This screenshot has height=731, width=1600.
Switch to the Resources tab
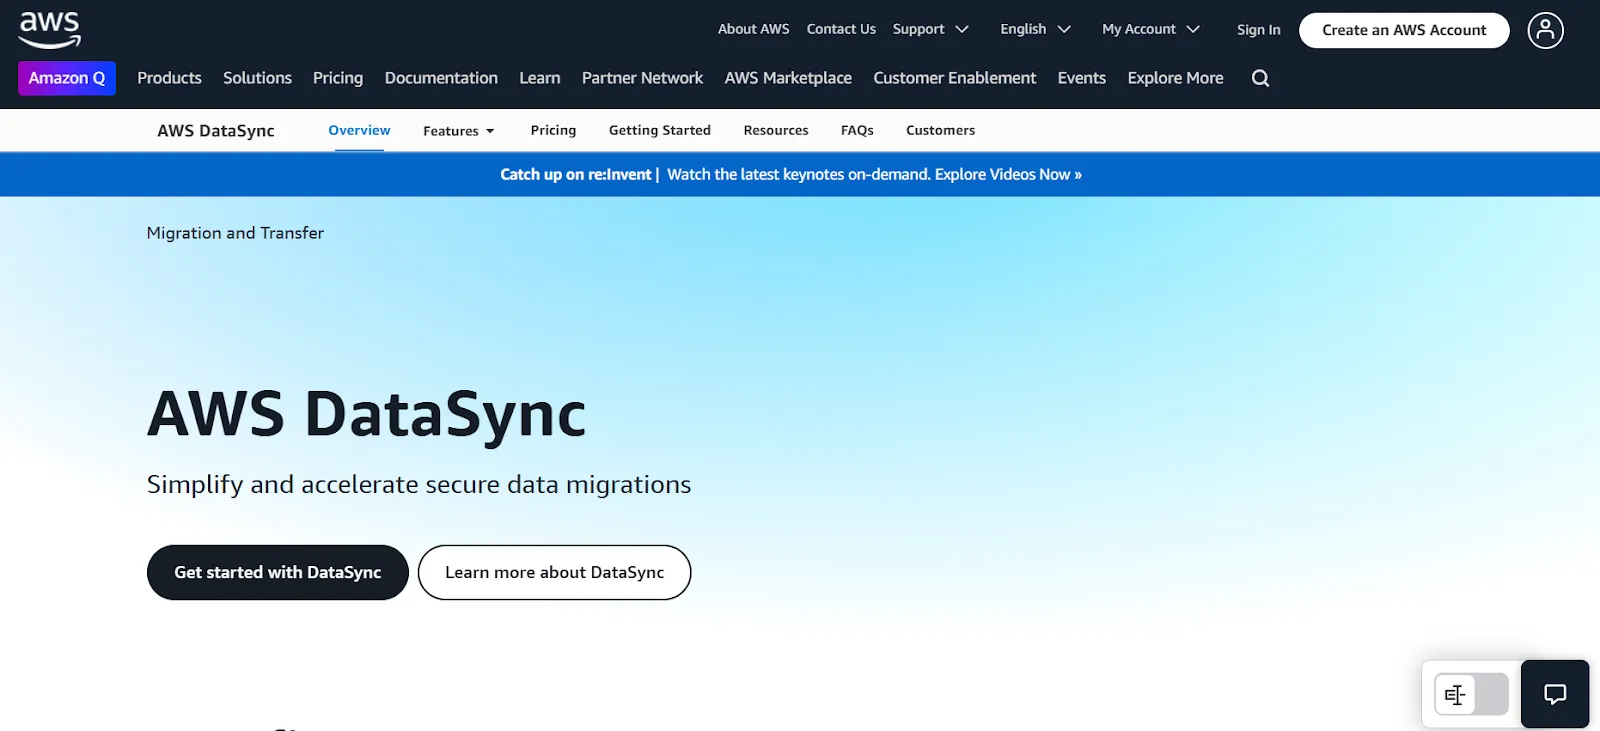(x=776, y=130)
